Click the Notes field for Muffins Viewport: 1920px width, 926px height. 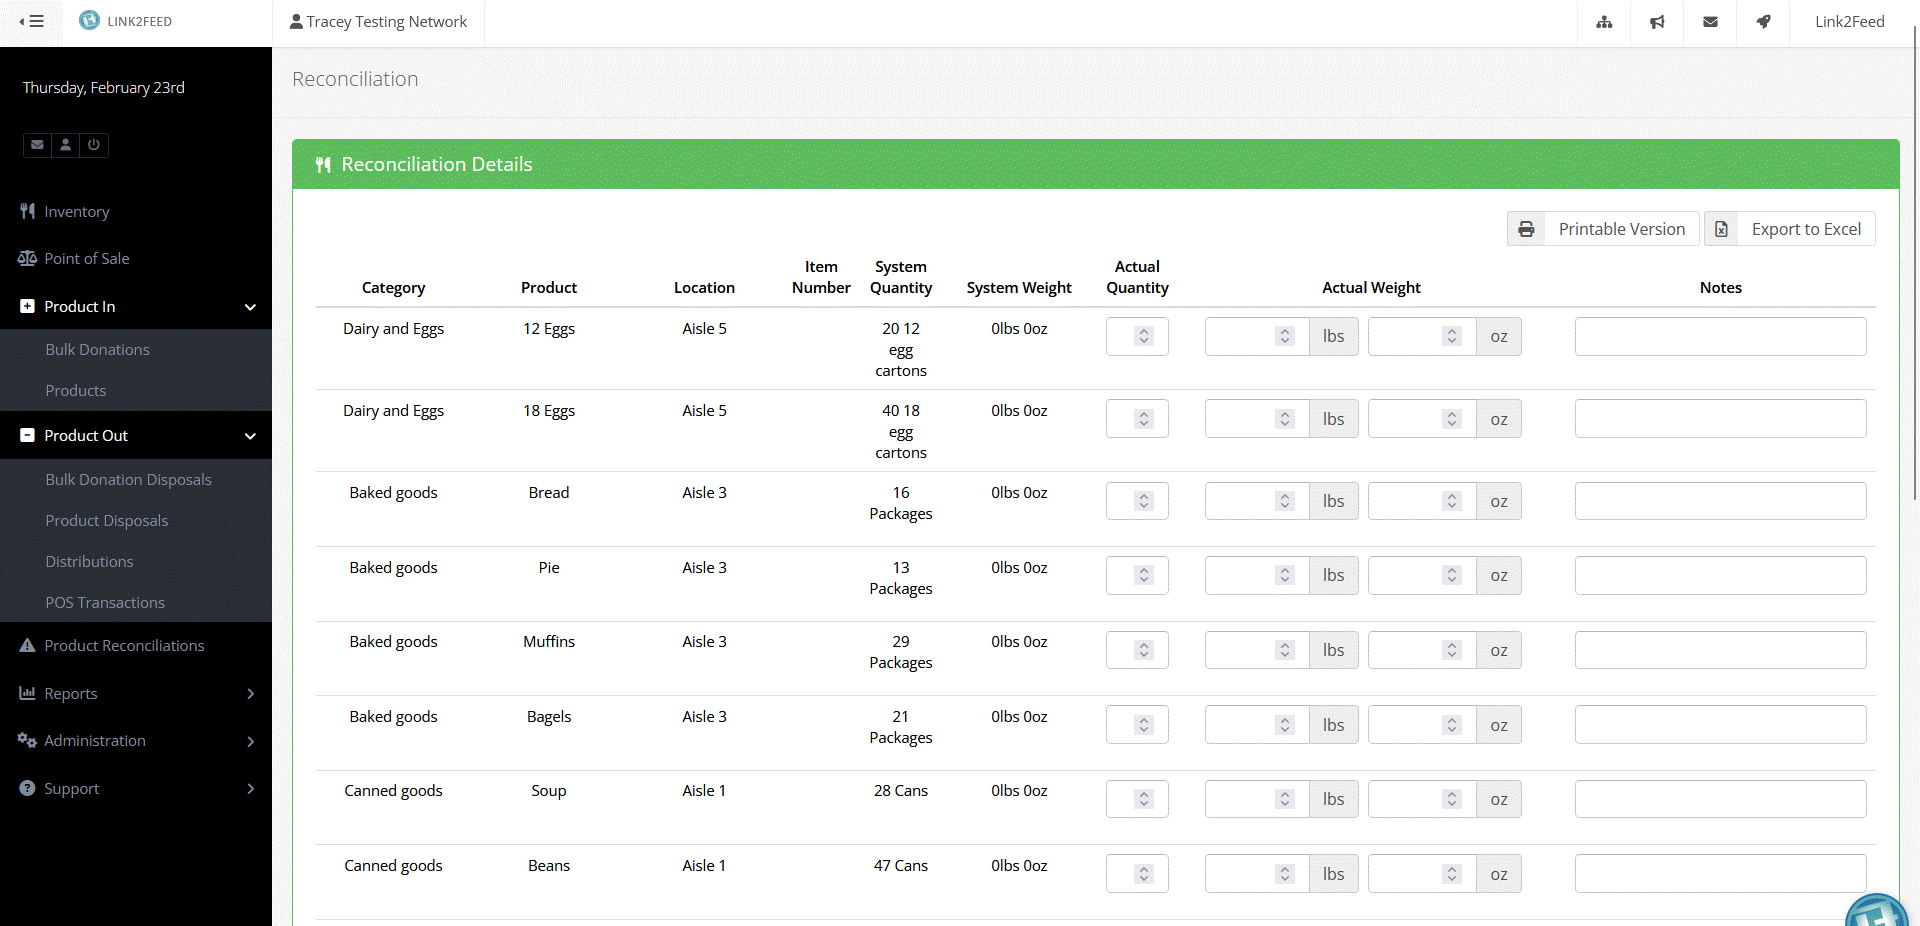click(x=1720, y=650)
